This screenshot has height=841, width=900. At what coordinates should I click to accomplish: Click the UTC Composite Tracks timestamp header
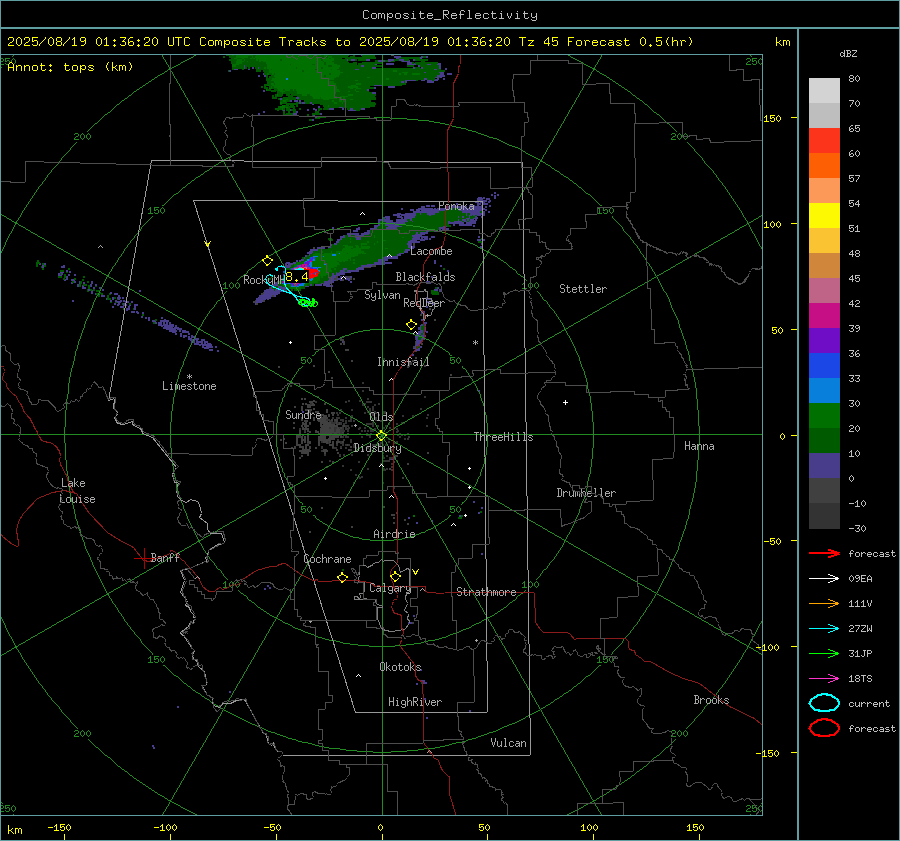point(350,42)
